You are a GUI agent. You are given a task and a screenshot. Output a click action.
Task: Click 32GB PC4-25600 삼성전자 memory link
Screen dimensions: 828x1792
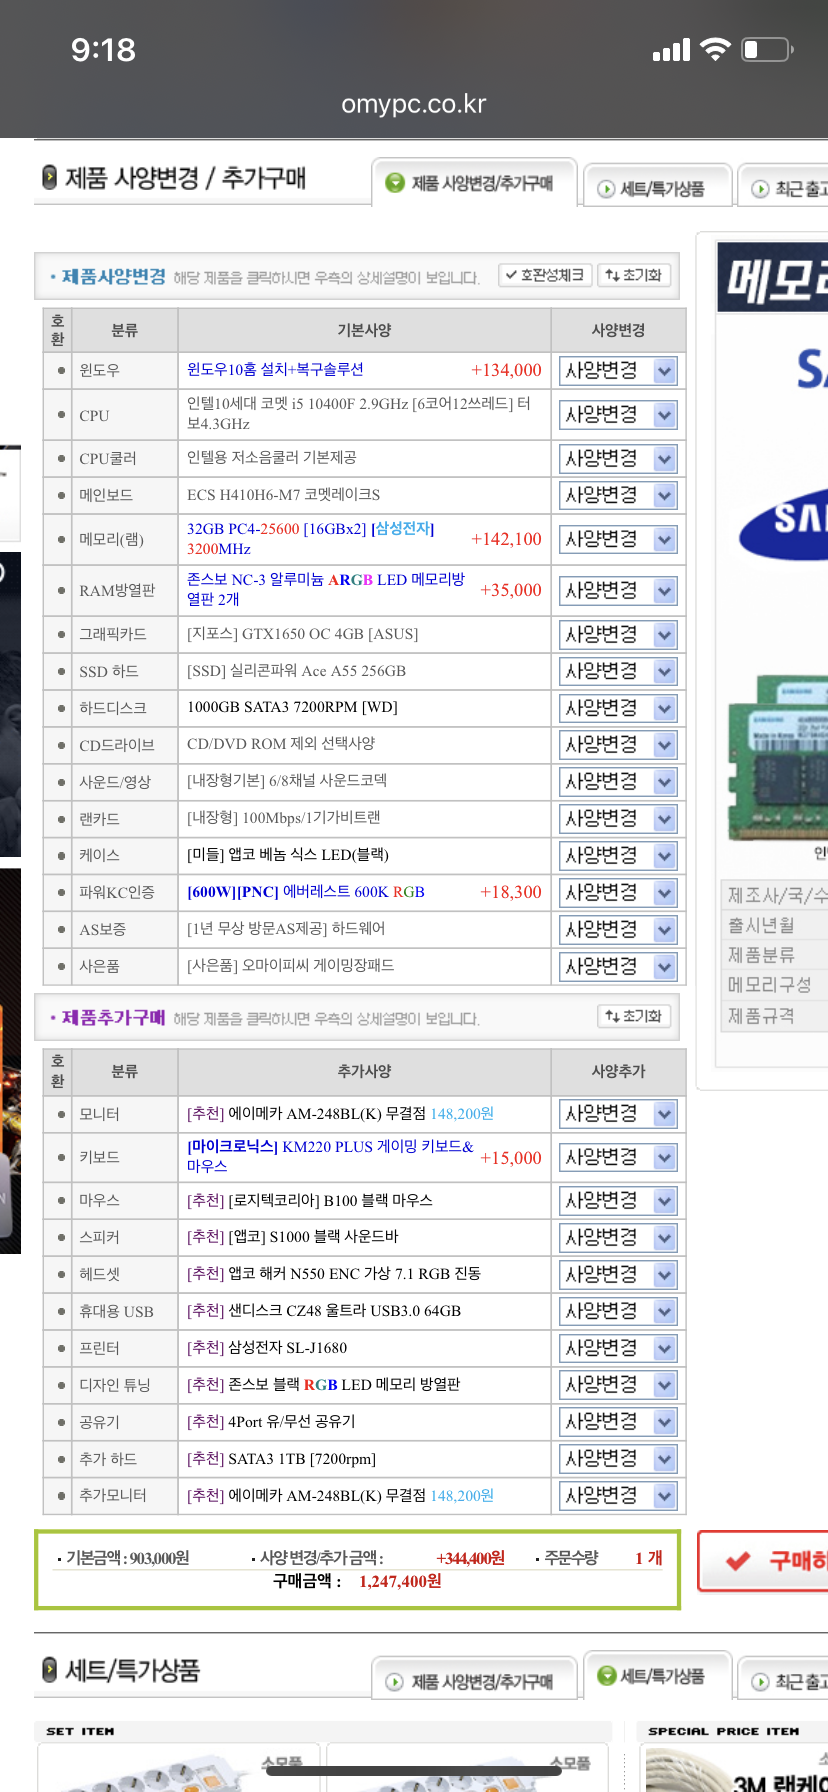click(311, 539)
